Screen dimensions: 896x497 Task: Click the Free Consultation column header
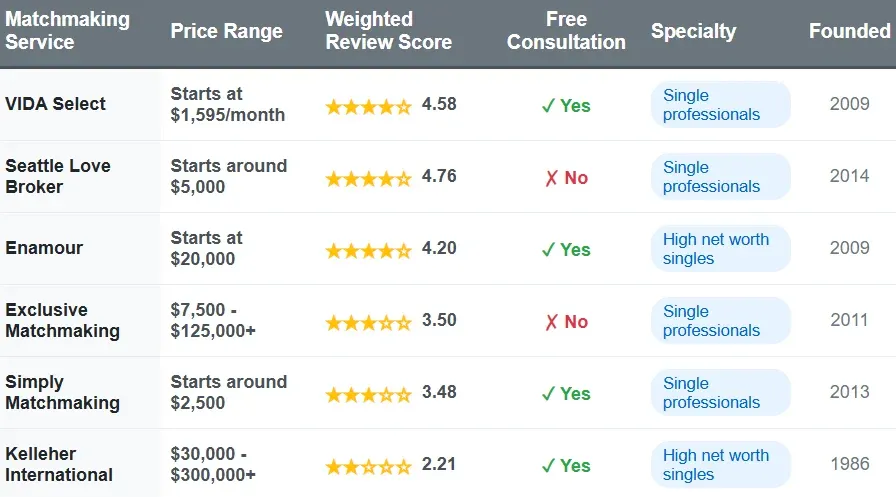[566, 31]
